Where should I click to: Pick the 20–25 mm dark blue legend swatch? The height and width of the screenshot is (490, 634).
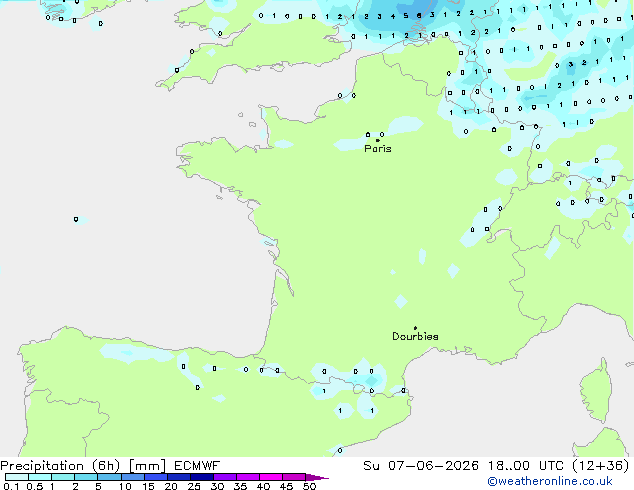[x=179, y=477]
